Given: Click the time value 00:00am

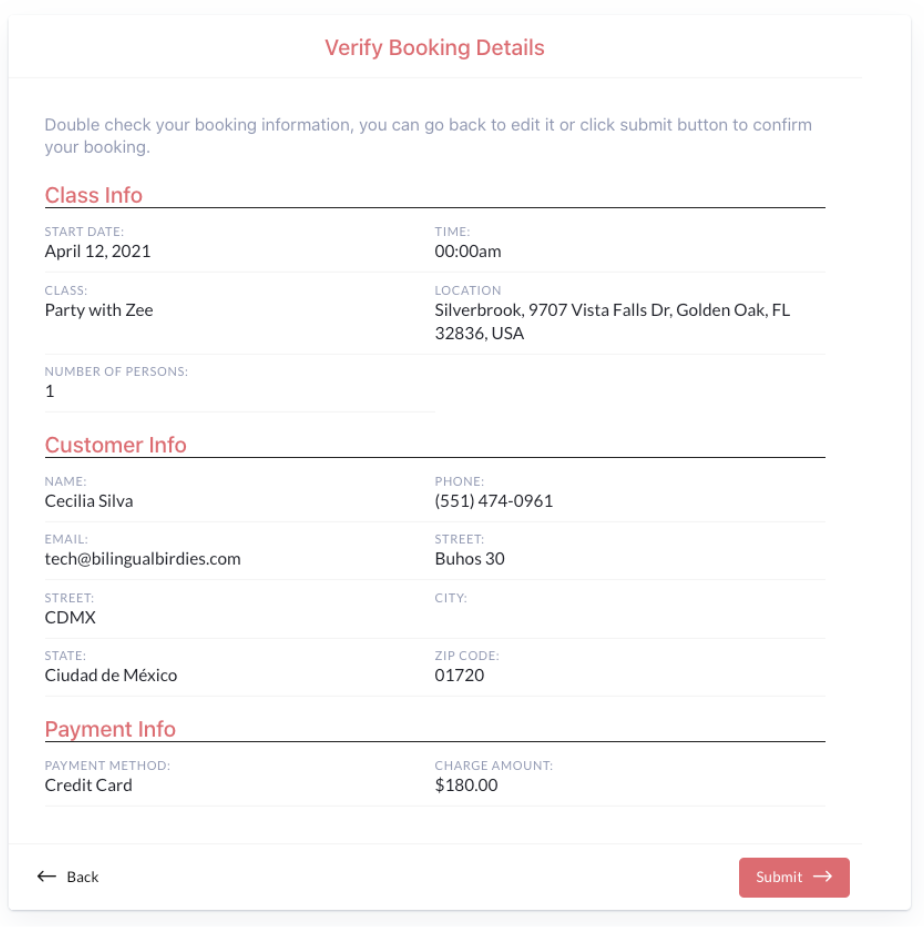Looking at the screenshot, I should tap(468, 251).
